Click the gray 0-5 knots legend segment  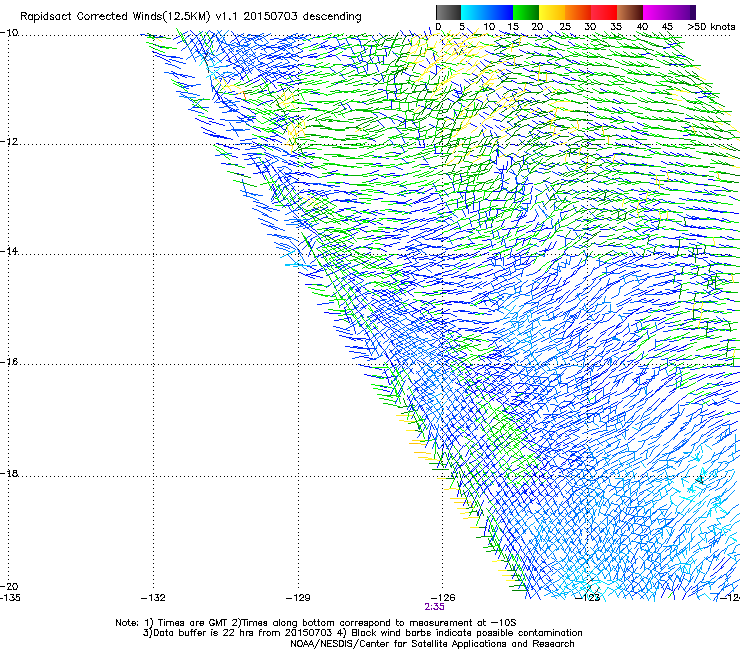(448, 12)
